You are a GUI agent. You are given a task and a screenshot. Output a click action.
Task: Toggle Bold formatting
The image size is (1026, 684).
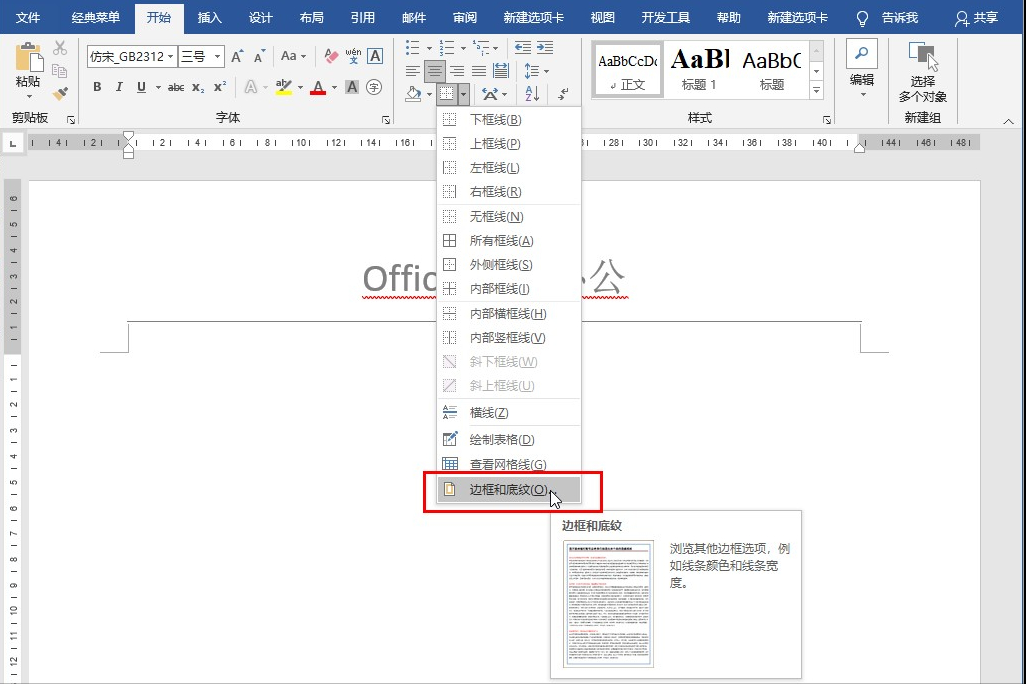coord(97,87)
